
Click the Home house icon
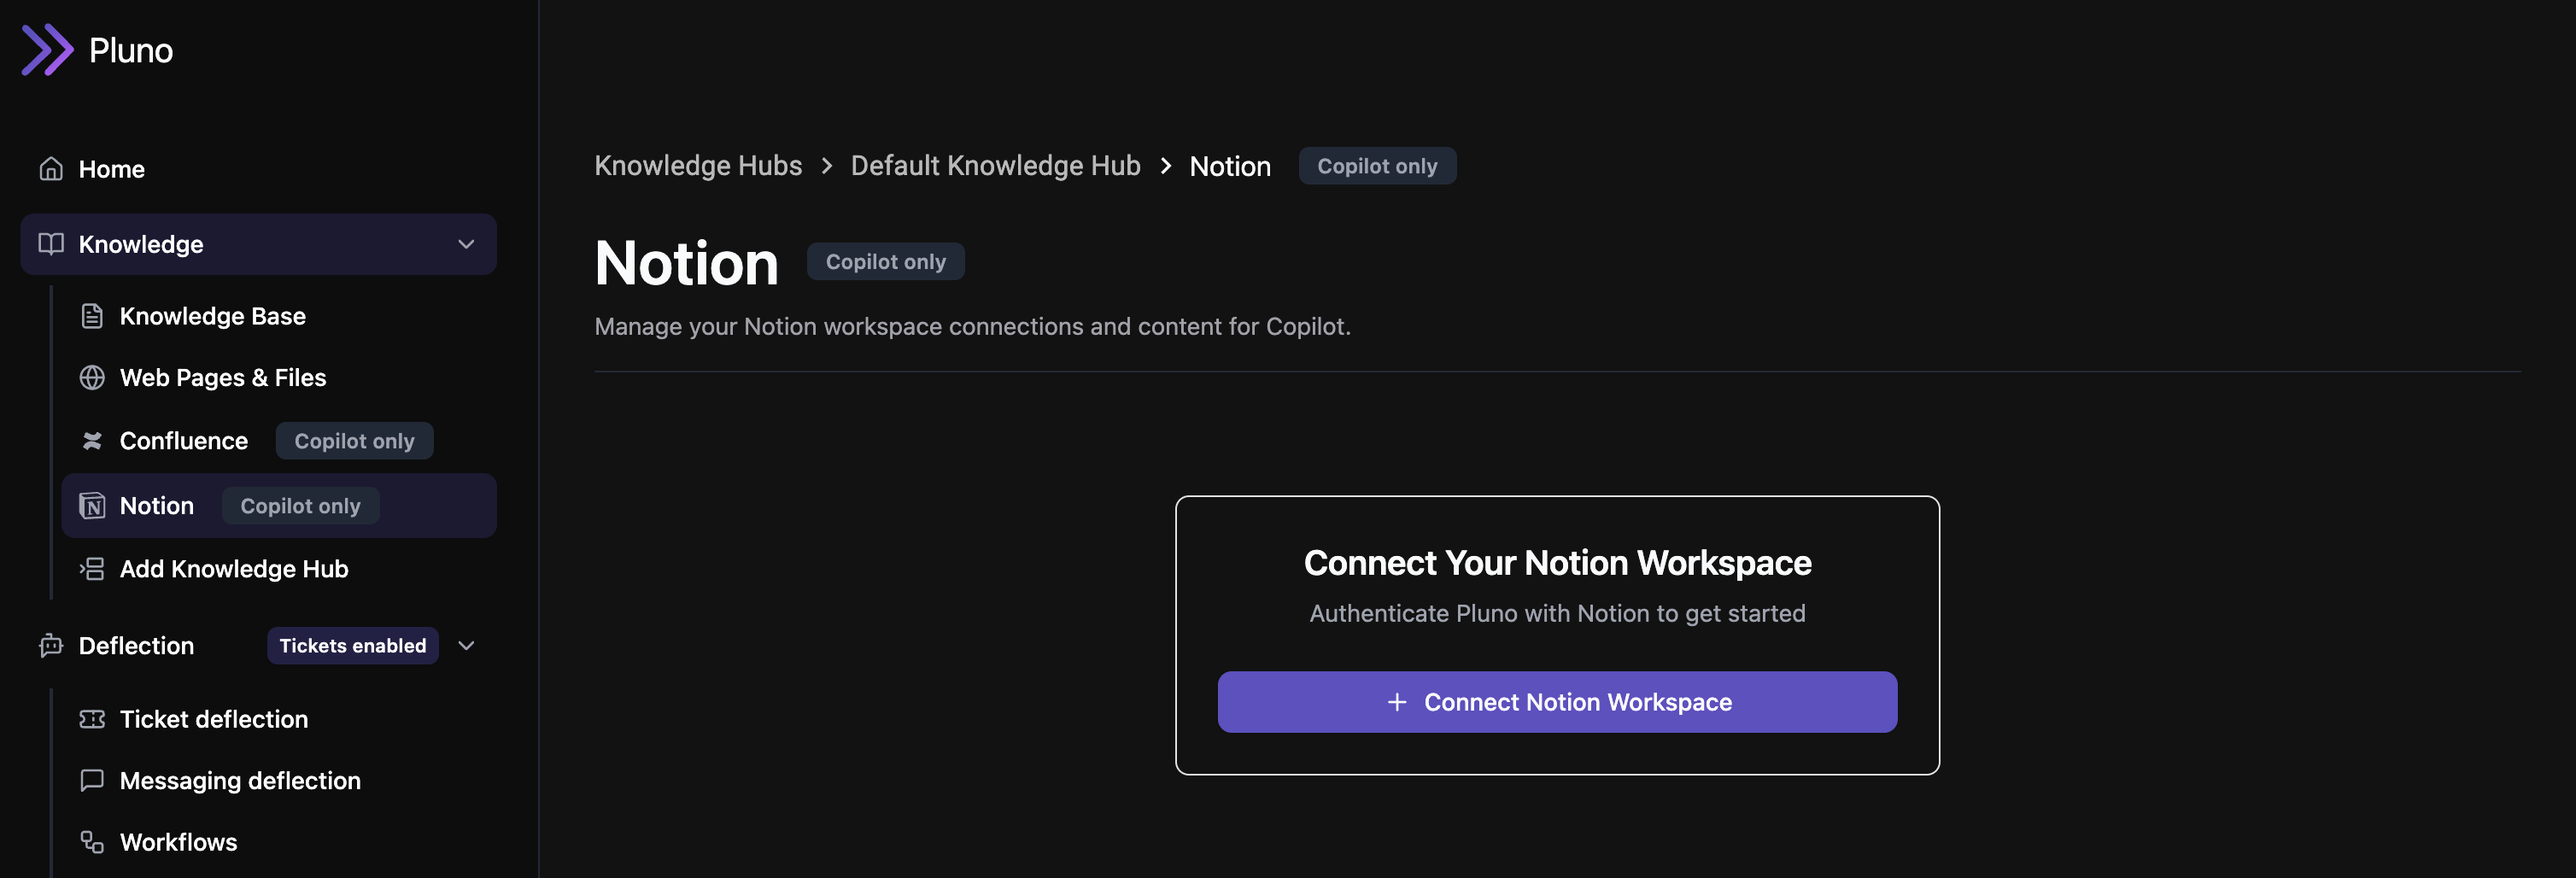[51, 169]
